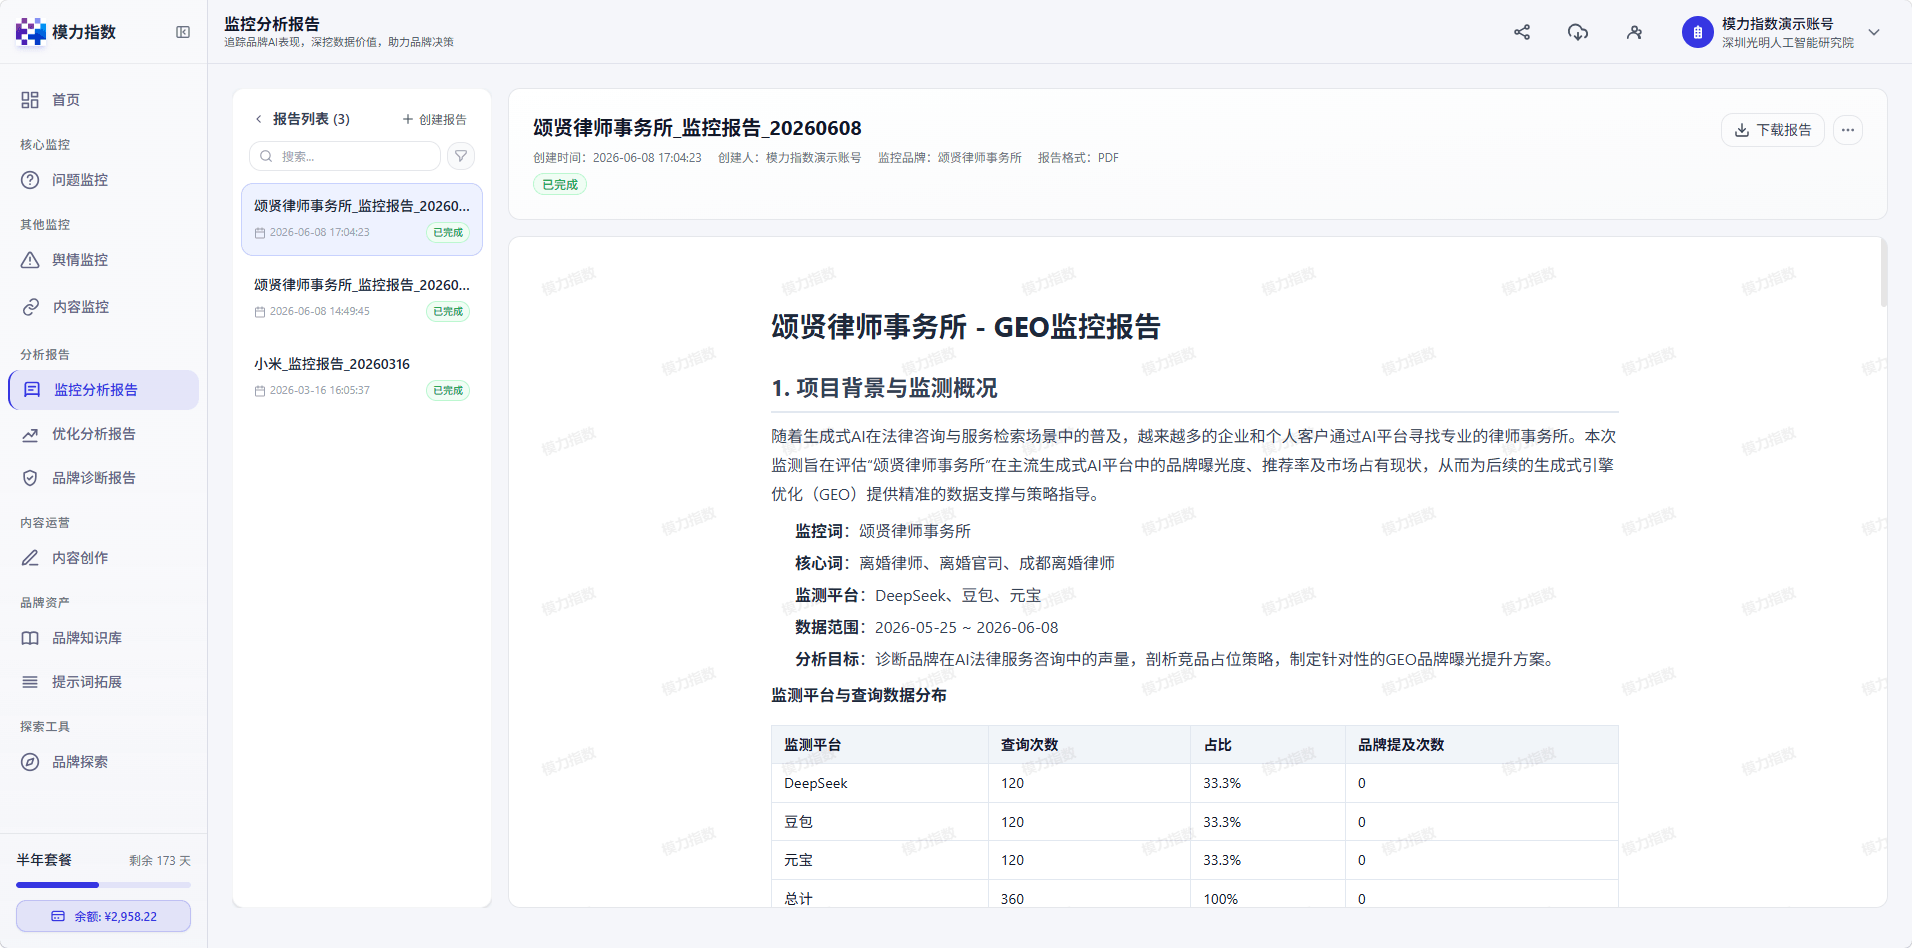Click the back chevron beside 报告列表
This screenshot has height=948, width=1912.
coord(259,119)
